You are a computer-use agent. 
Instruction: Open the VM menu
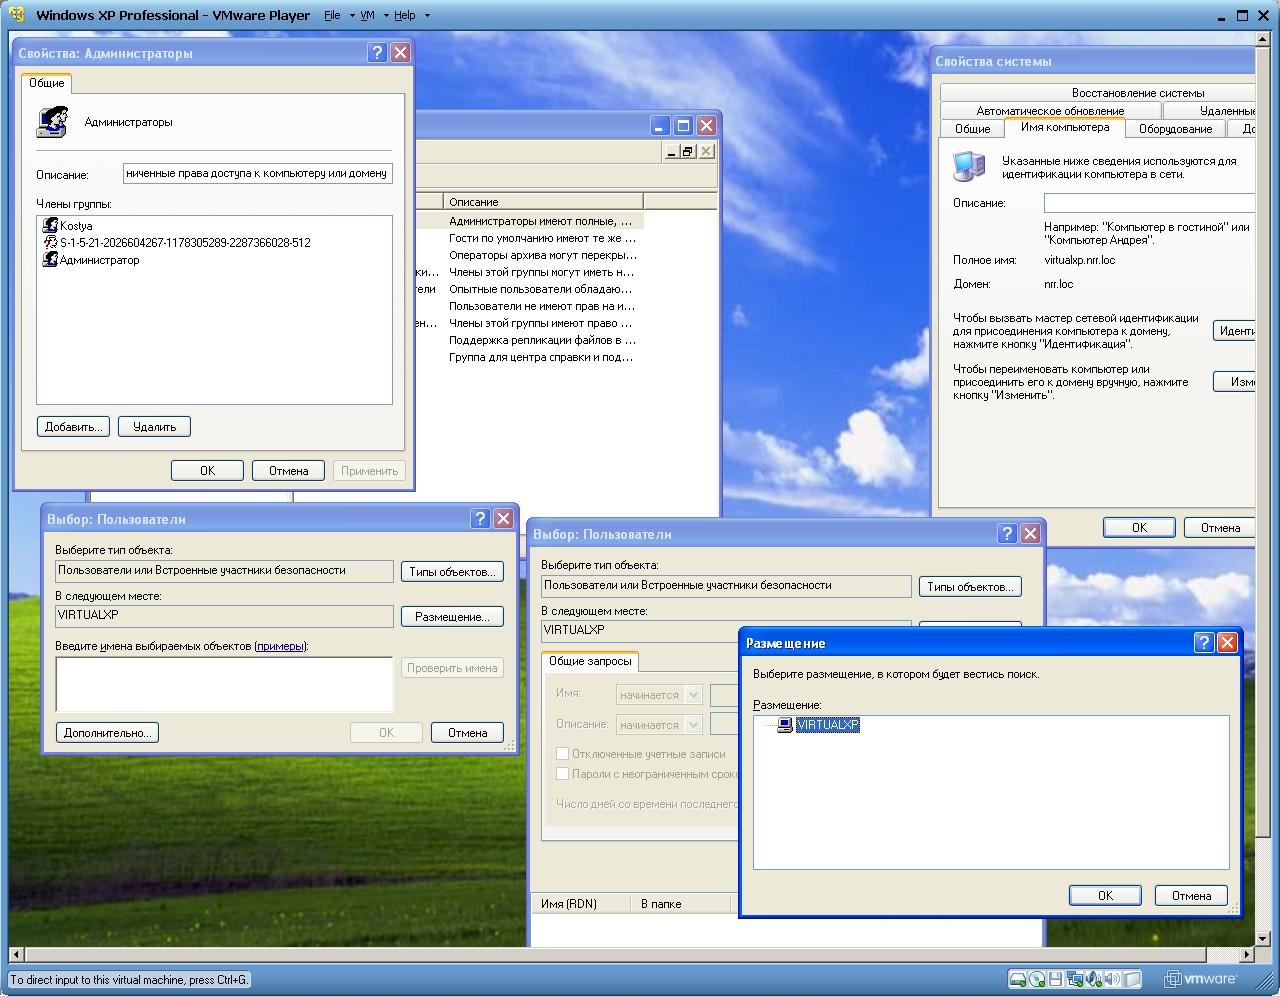click(367, 15)
